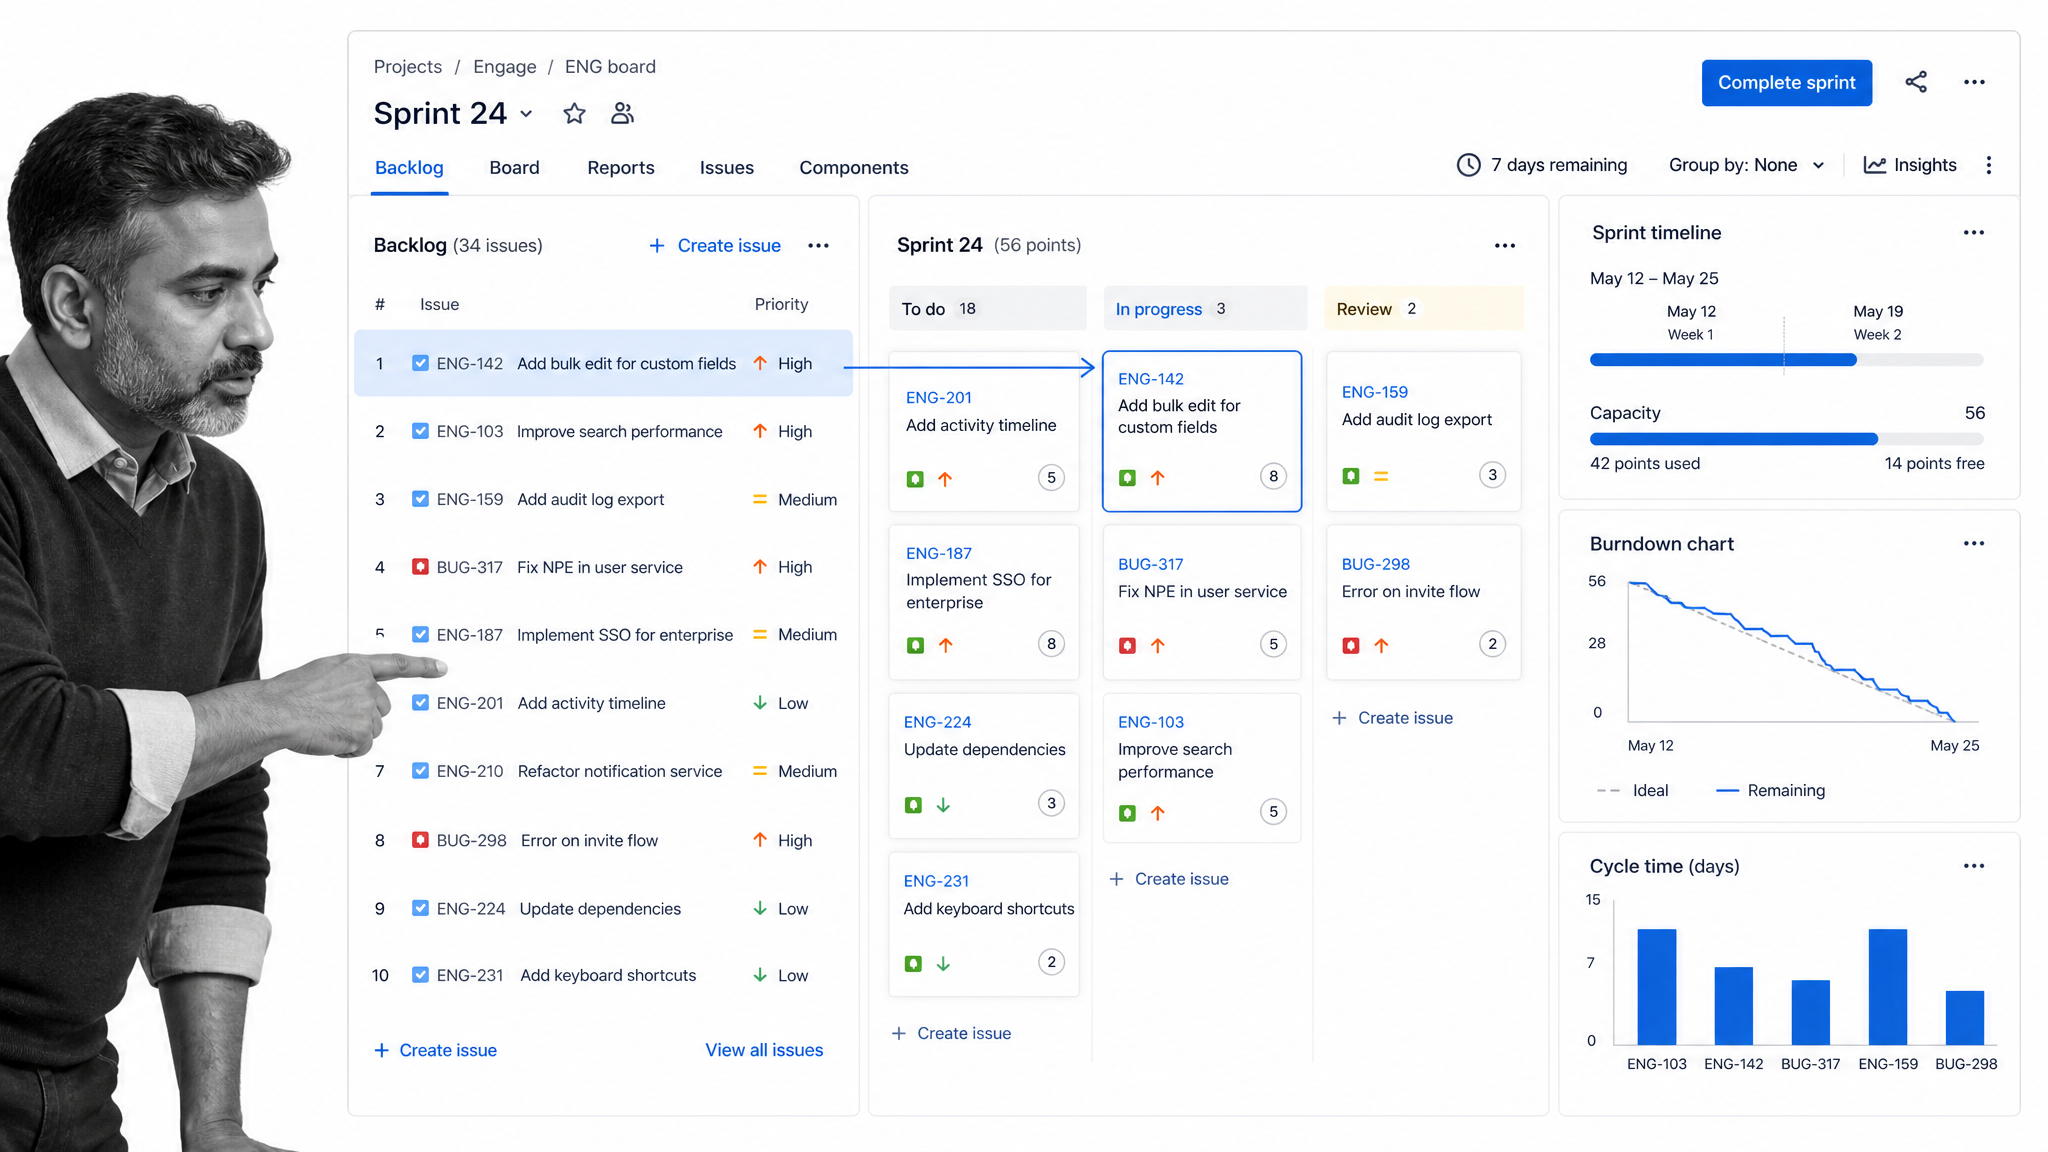Click the low priority arrow on ENG-201 row
Image resolution: width=2048 pixels, height=1152 pixels.
tap(760, 703)
